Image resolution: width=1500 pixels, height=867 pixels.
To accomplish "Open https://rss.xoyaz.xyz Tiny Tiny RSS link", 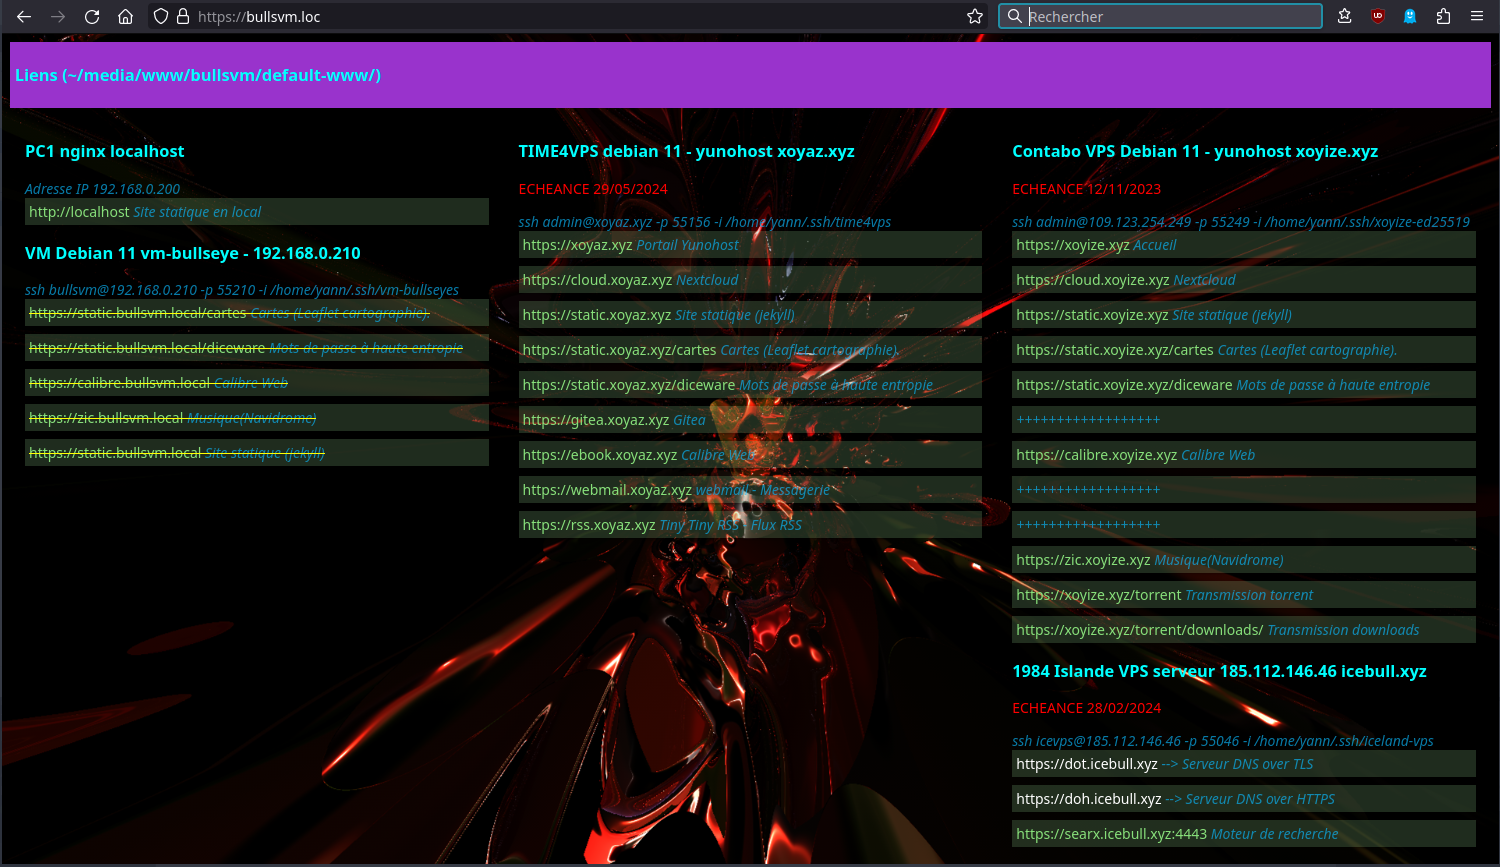I will point(588,525).
